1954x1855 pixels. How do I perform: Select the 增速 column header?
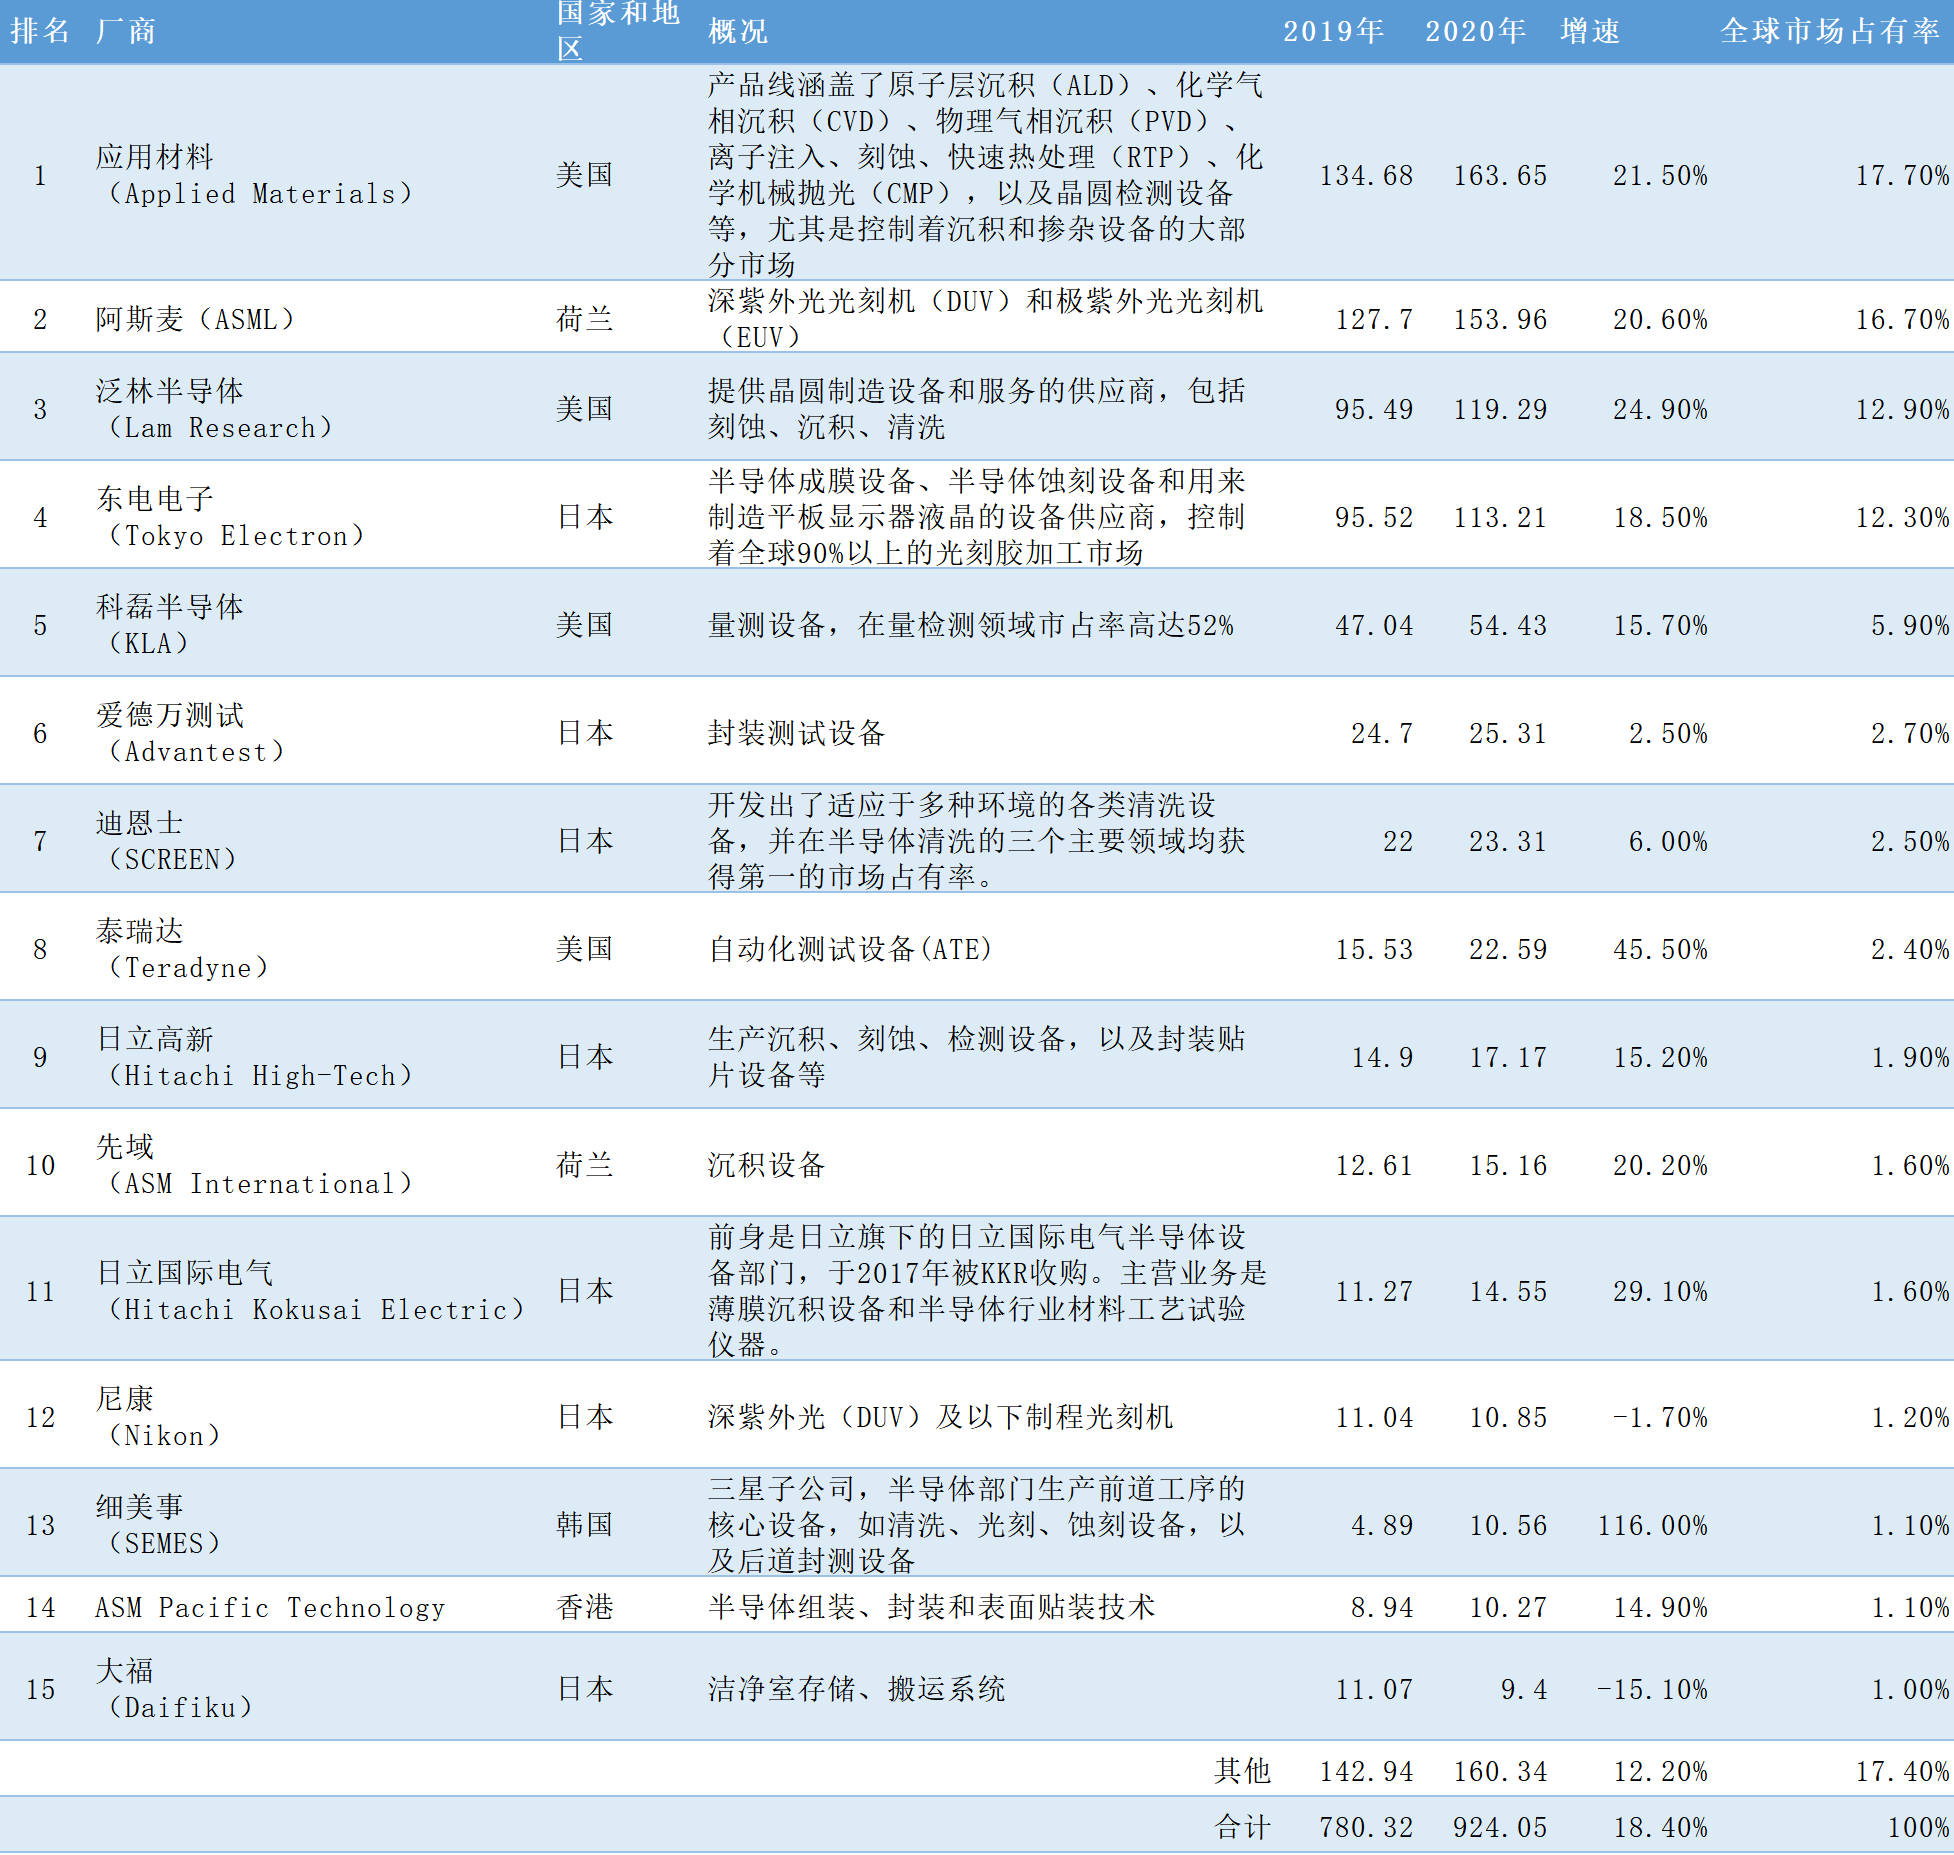tap(1590, 31)
